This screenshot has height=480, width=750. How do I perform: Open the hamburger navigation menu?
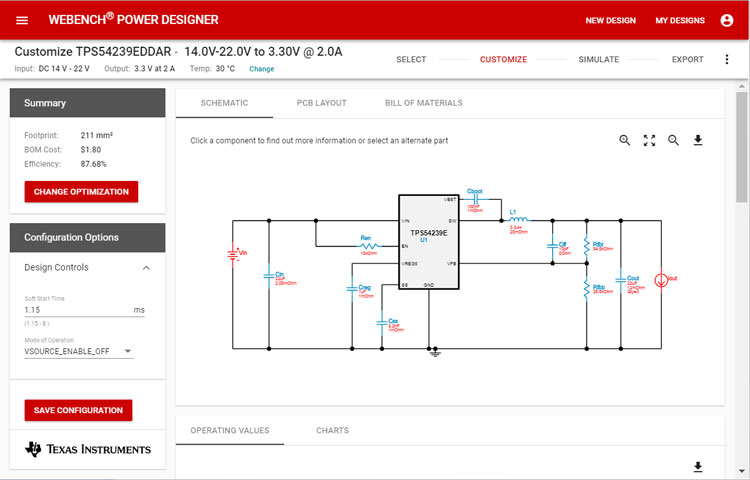(22, 20)
